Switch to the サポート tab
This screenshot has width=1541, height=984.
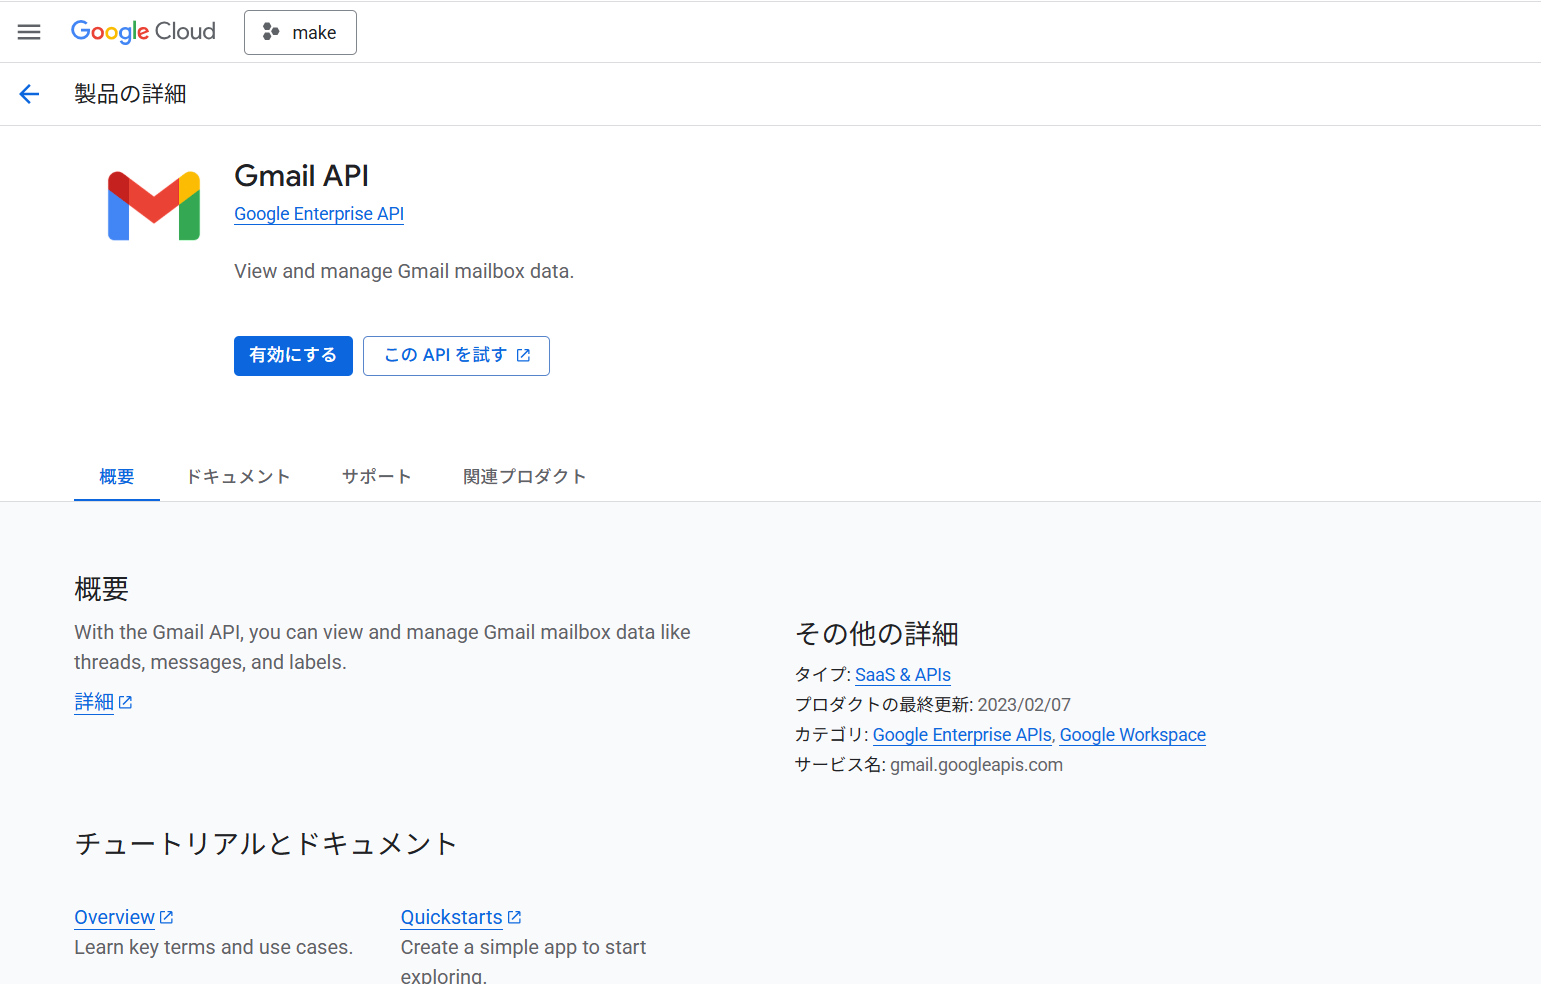coord(377,477)
